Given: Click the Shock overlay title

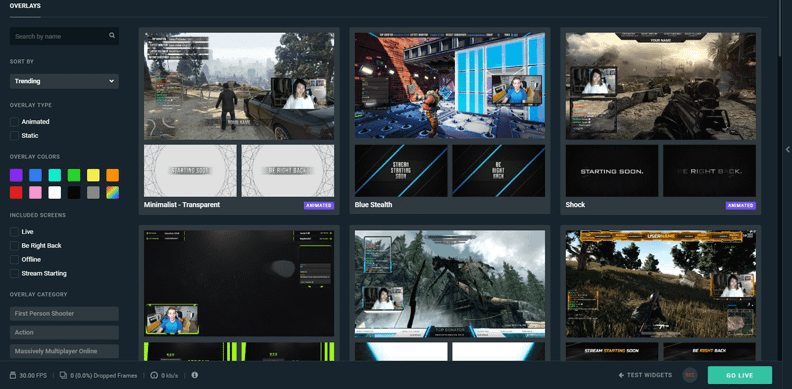Looking at the screenshot, I should tap(575, 205).
